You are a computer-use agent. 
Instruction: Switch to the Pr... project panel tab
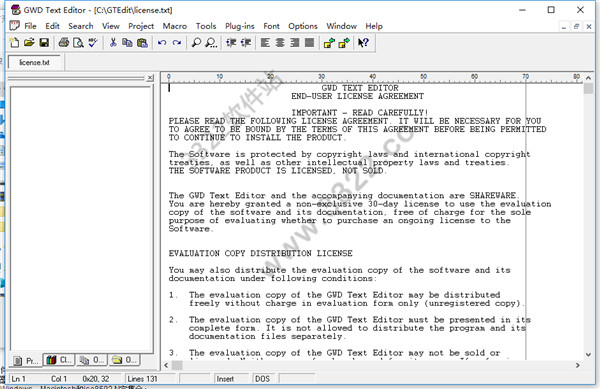click(x=26, y=360)
